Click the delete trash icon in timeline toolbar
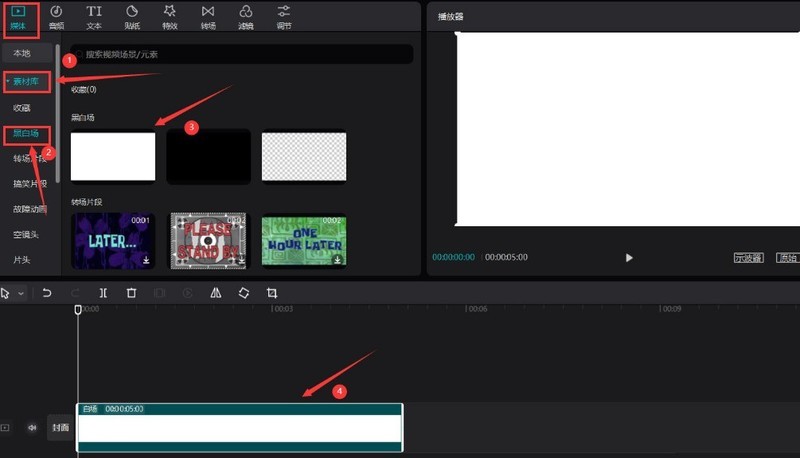The image size is (800, 458). pos(131,293)
